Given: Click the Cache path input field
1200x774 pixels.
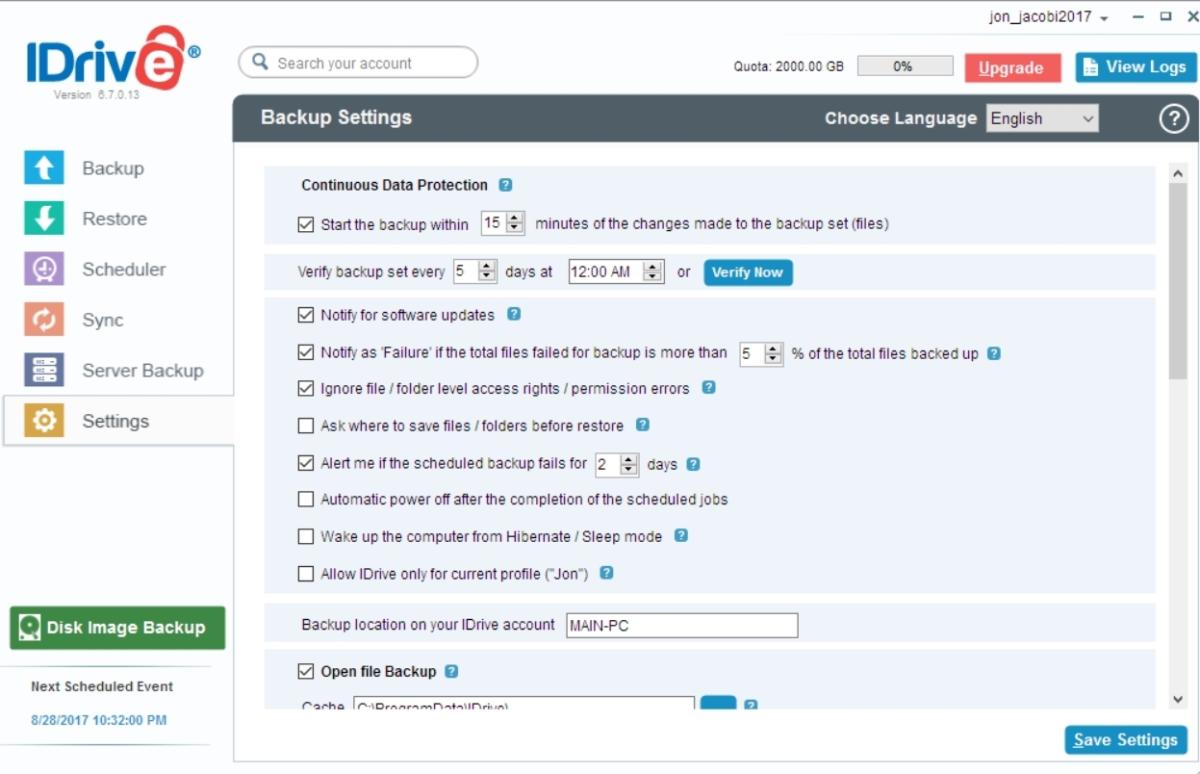Looking at the screenshot, I should (523, 704).
